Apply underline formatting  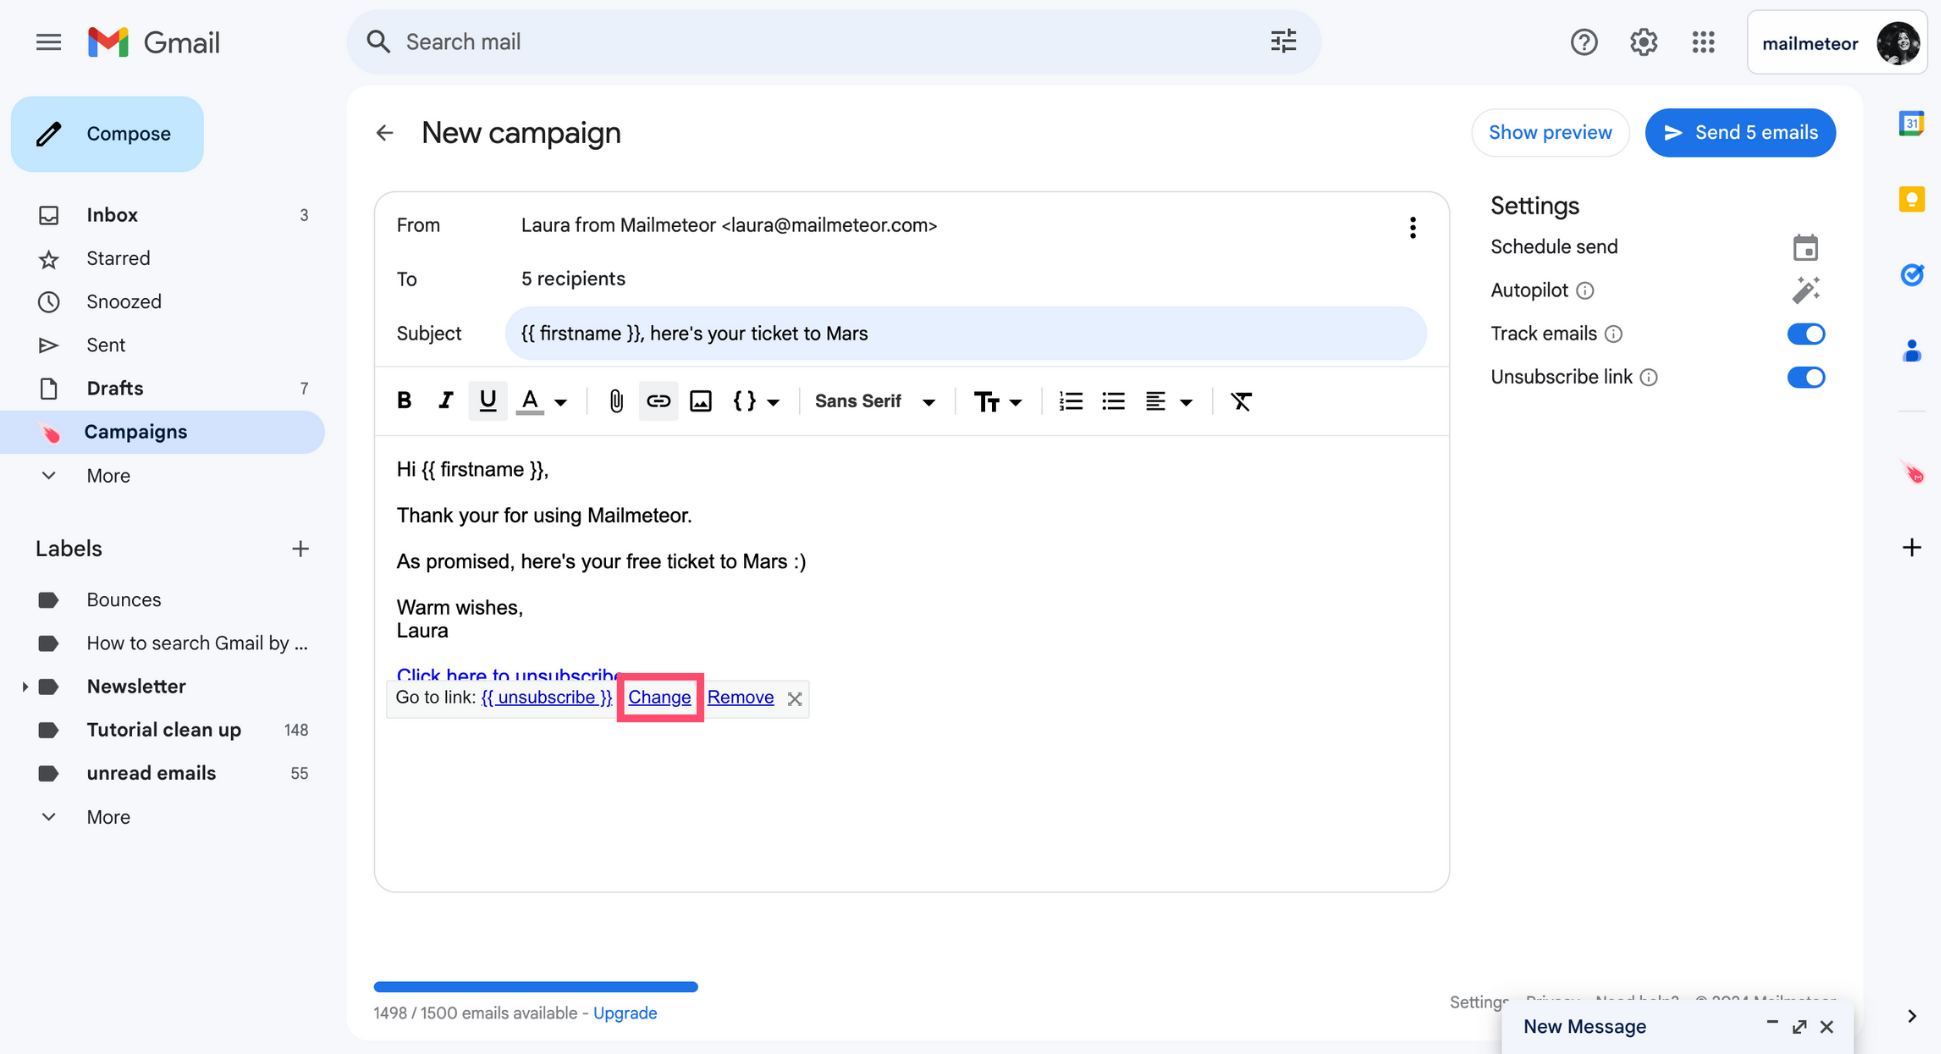[x=487, y=401]
